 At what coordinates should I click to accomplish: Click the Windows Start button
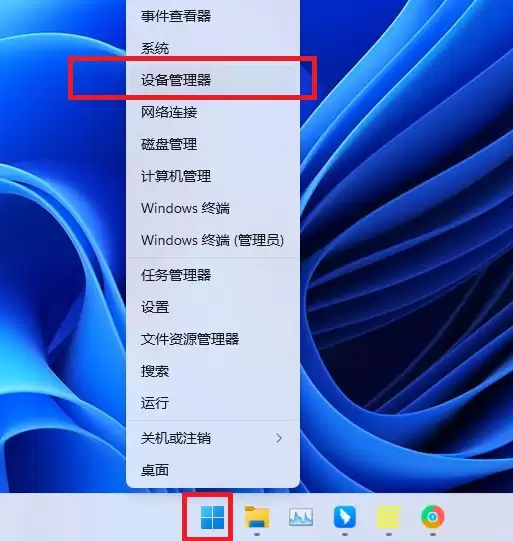[x=212, y=517]
